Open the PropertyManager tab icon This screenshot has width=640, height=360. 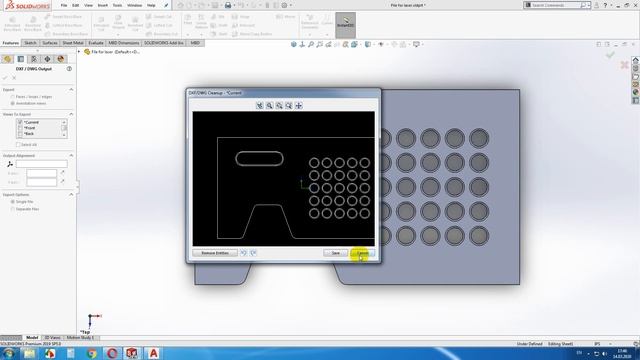21,59
